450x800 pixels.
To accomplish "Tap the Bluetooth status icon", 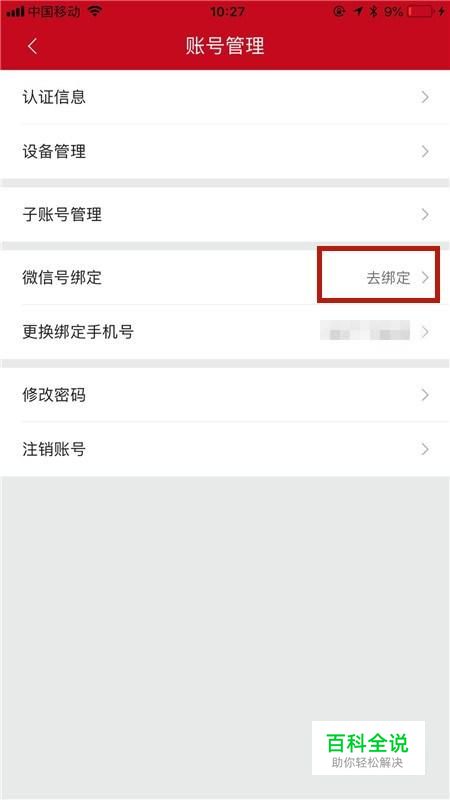I will tap(374, 11).
